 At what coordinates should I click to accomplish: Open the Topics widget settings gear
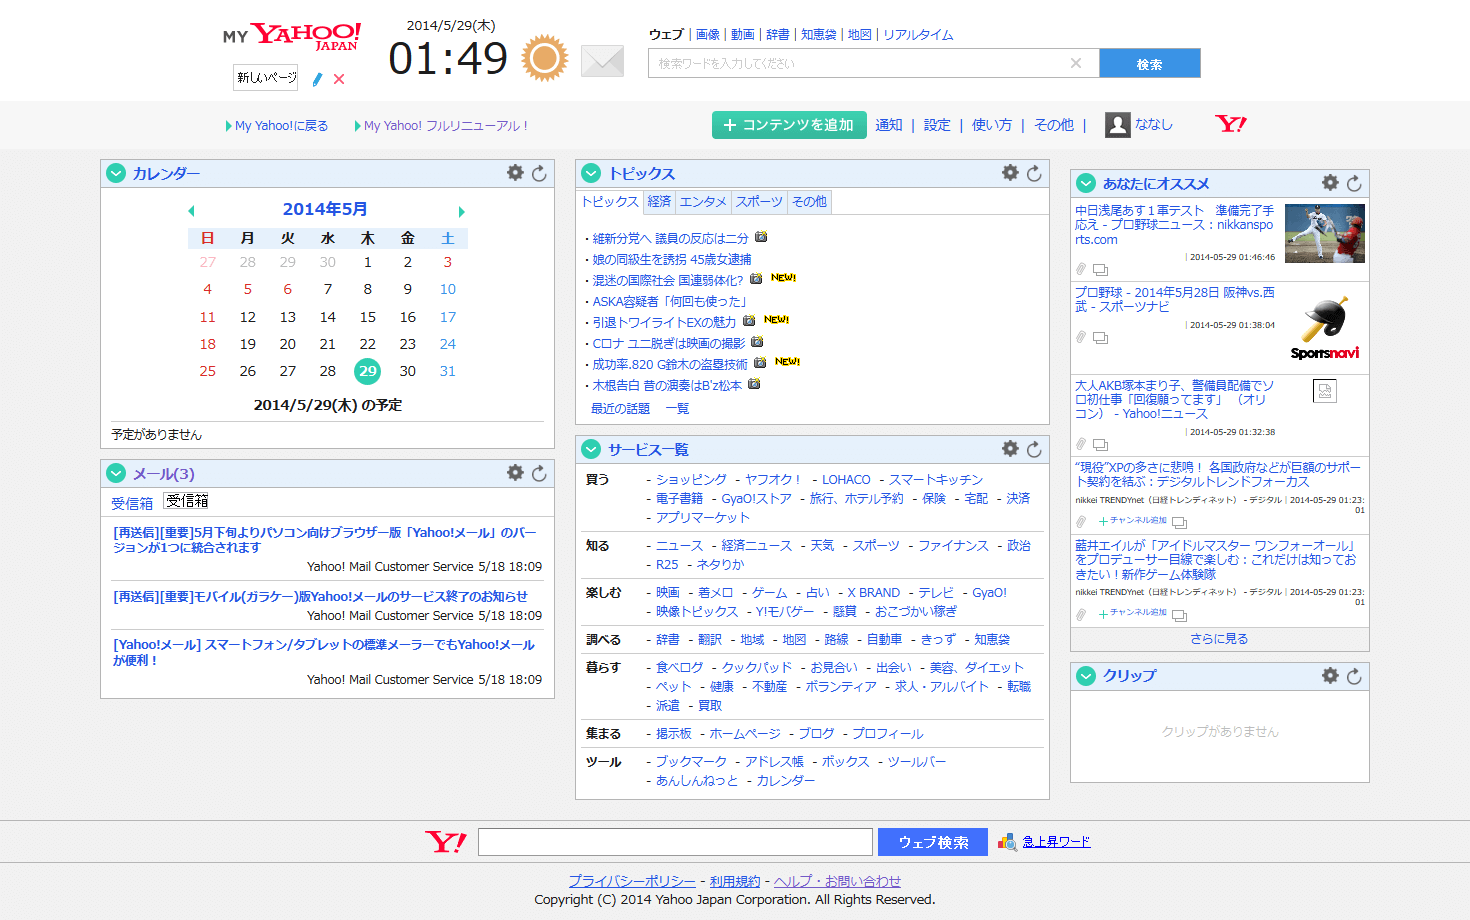[1010, 172]
